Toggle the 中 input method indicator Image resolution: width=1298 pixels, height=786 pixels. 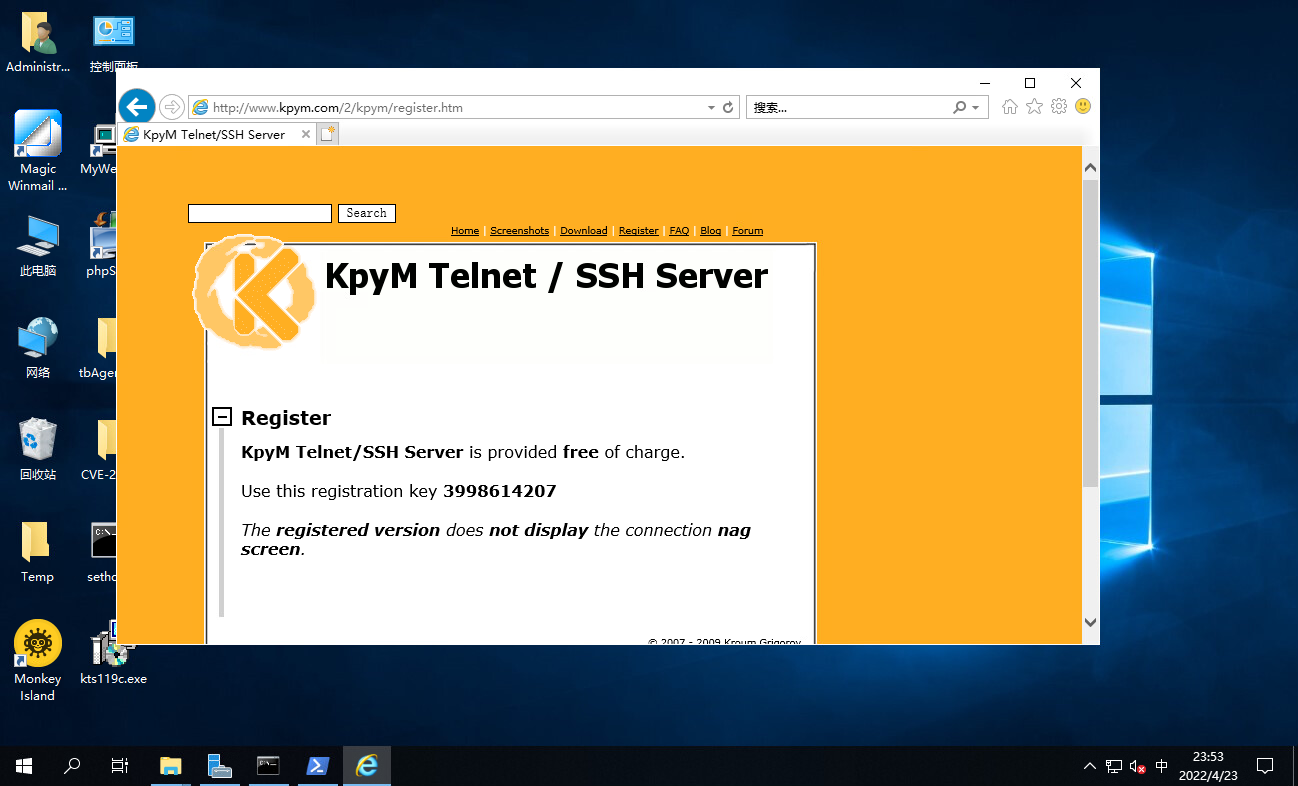pos(1161,766)
